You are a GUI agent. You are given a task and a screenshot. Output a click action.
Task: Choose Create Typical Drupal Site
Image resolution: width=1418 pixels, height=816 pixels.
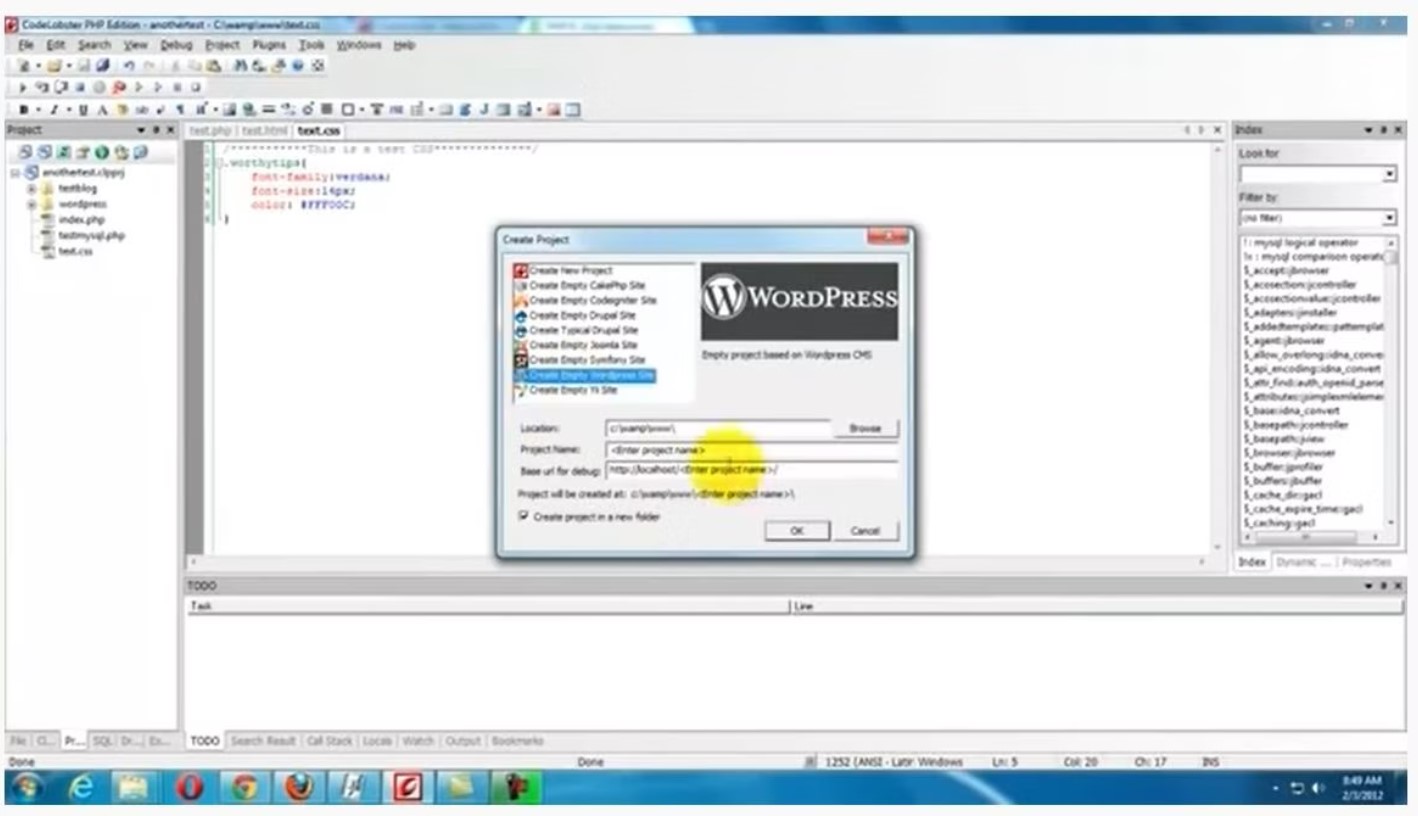pyautogui.click(x=583, y=330)
